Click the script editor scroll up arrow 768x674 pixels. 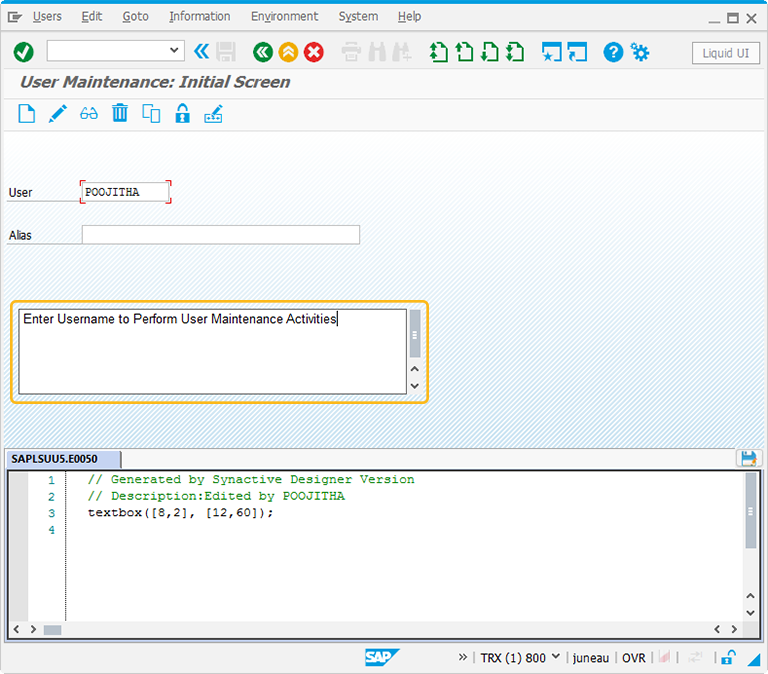pos(750,596)
